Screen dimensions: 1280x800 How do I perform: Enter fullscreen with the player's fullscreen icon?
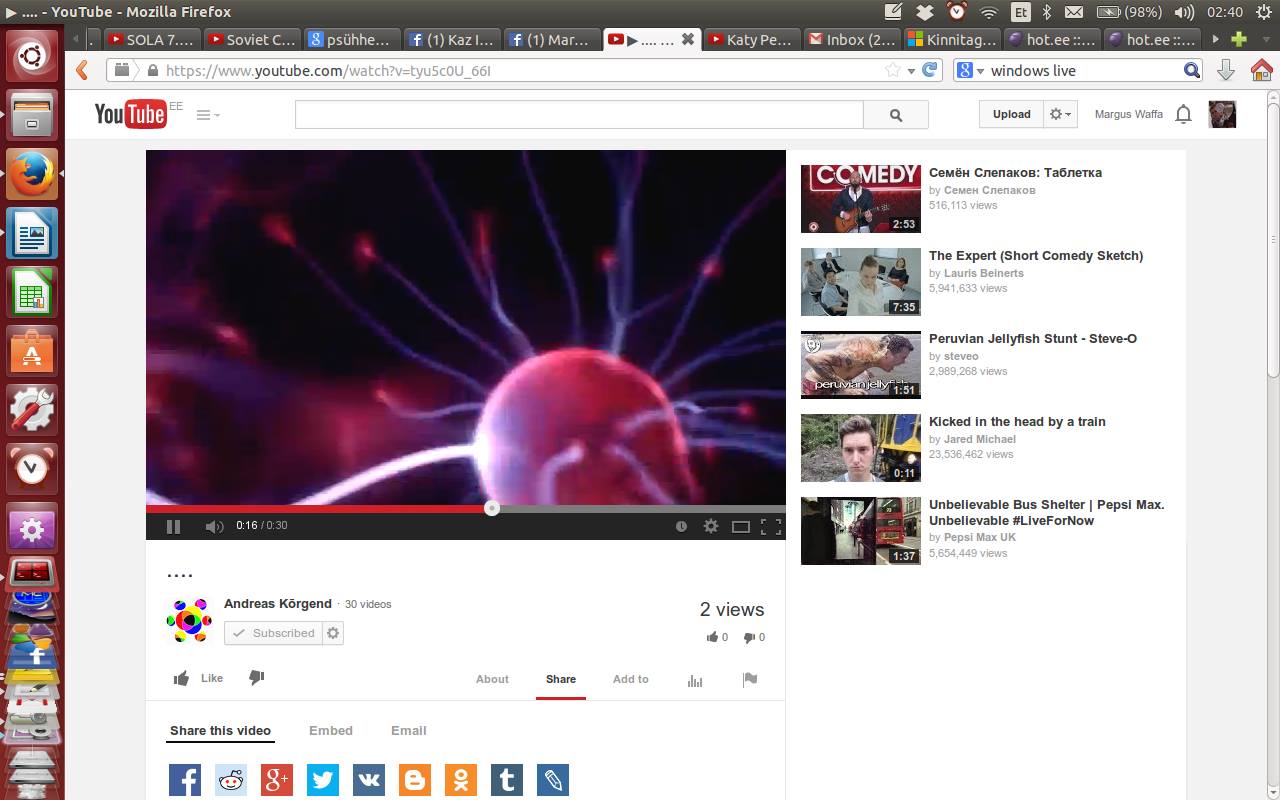(x=771, y=526)
